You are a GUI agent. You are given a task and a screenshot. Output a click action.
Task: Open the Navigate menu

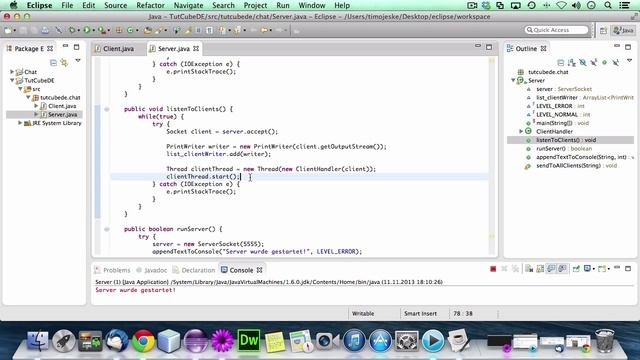[188, 5]
